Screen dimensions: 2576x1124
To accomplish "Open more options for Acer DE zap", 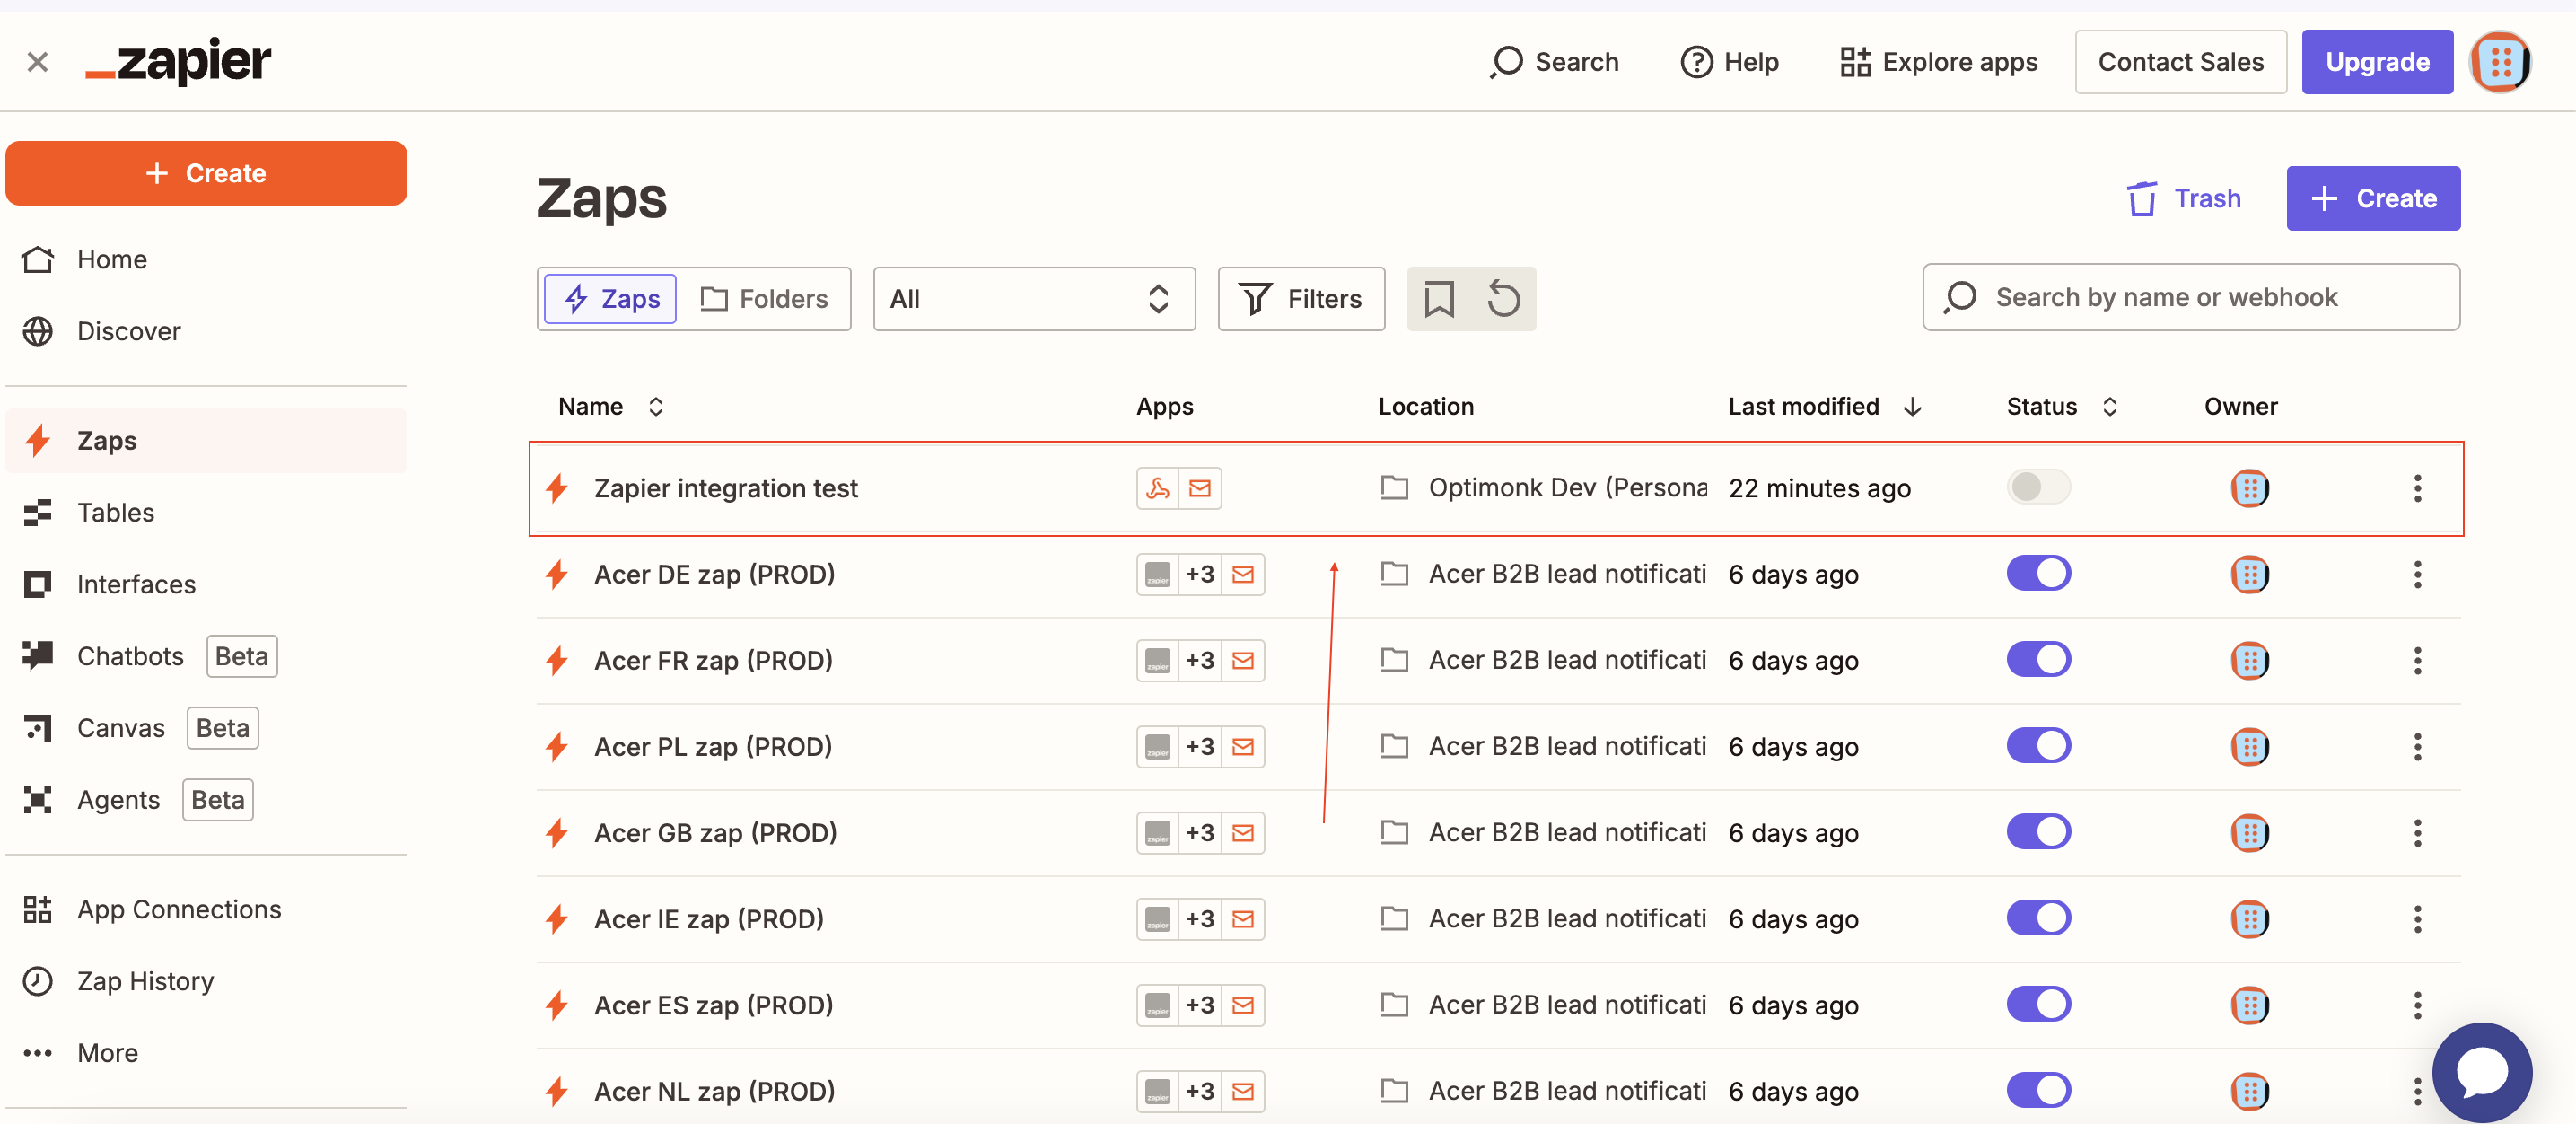I will [x=2417, y=574].
